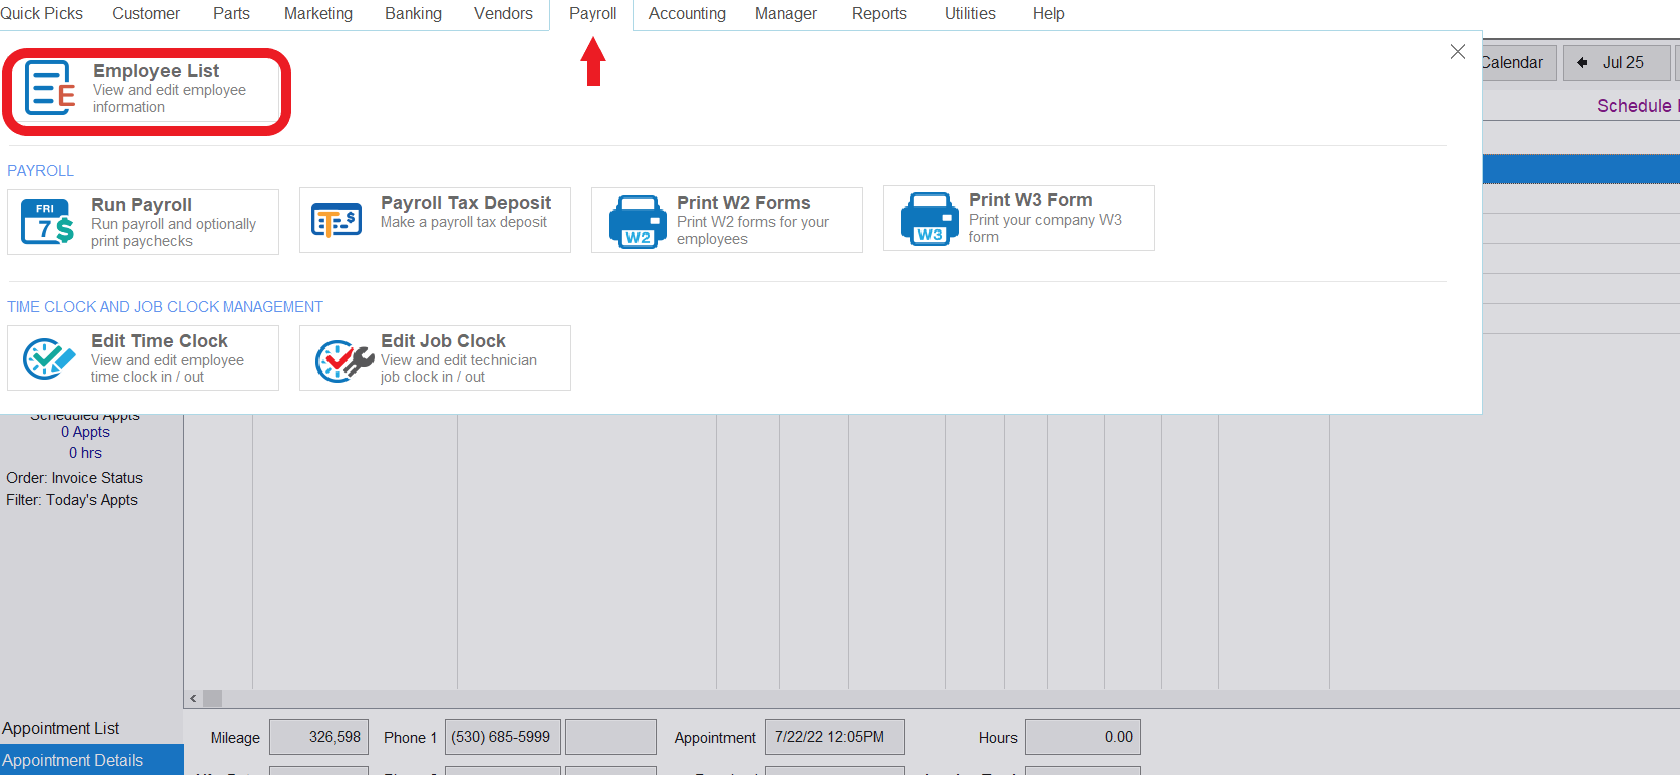1680x775 pixels.
Task: Click the Edit Time Clock icon
Action: coord(49,358)
